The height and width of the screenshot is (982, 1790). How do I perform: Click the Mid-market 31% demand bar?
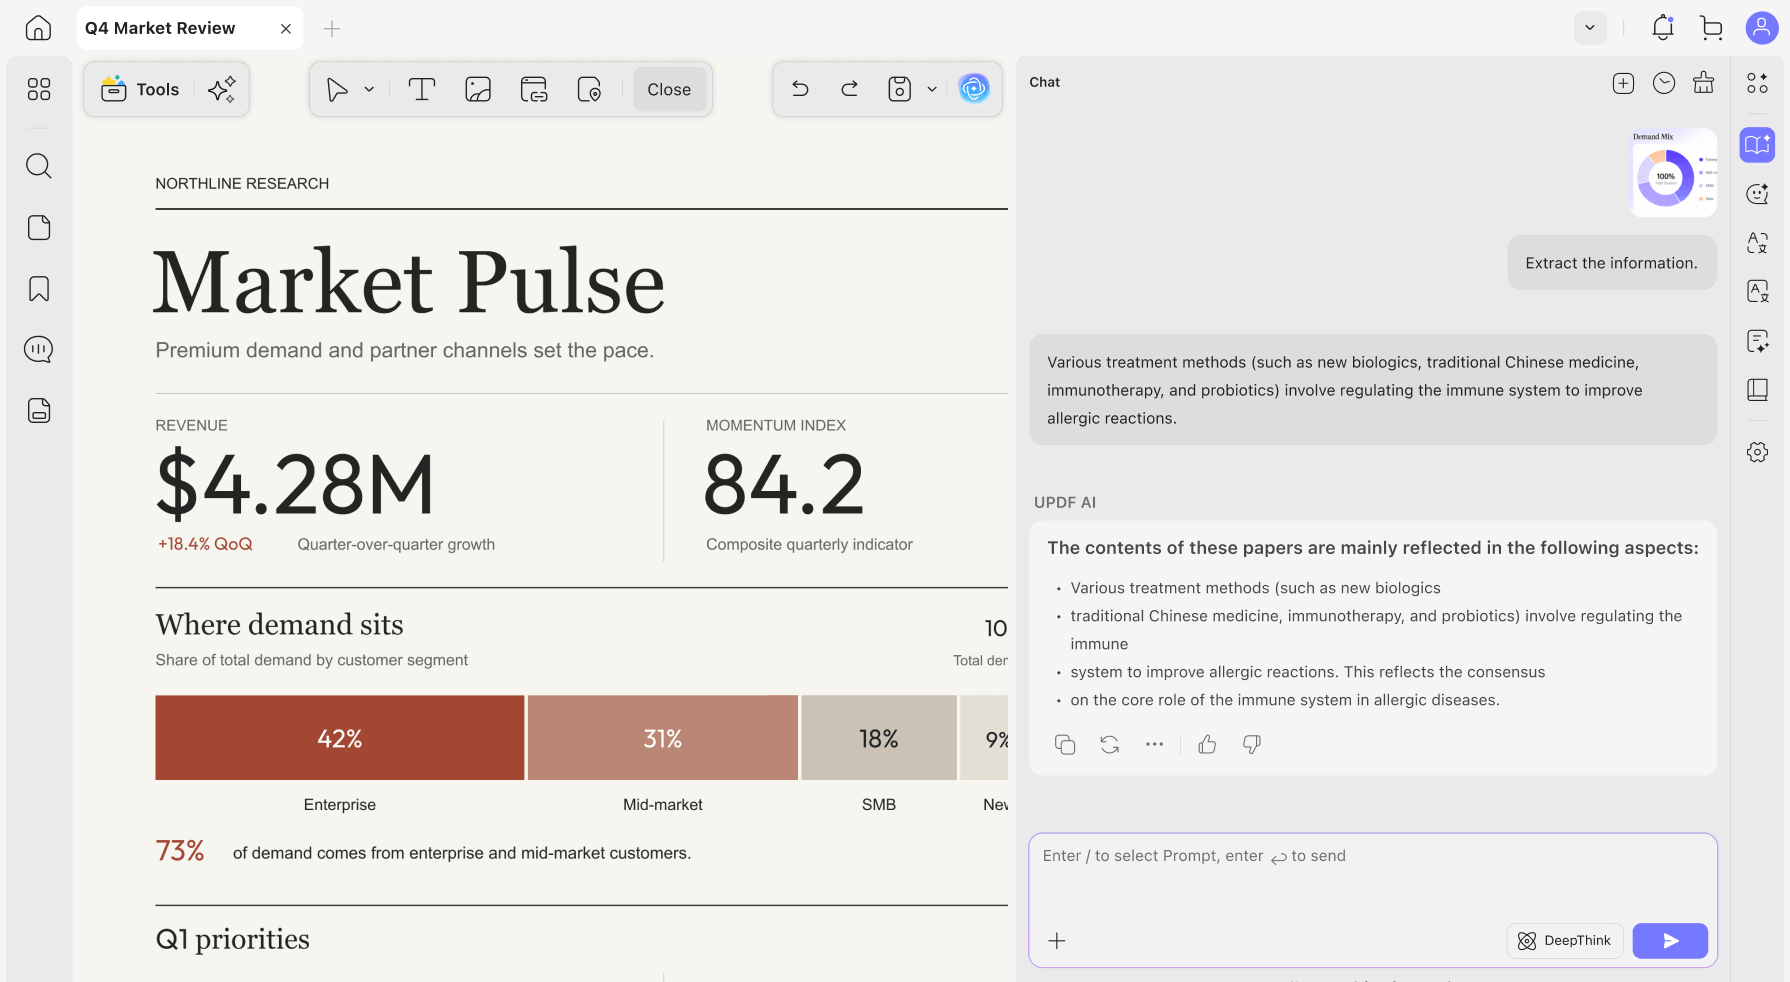pyautogui.click(x=663, y=738)
